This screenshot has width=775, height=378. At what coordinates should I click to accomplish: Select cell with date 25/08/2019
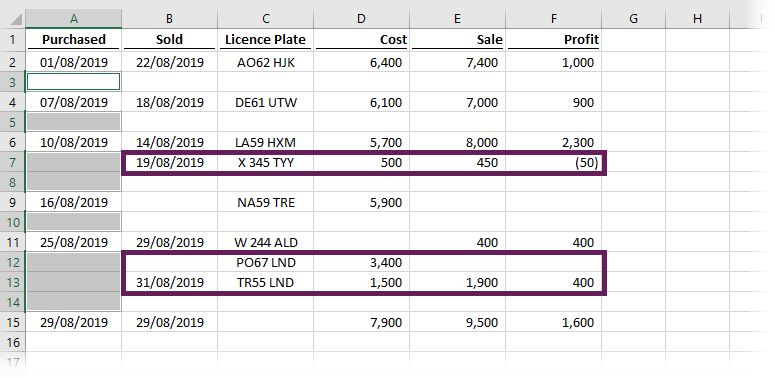coord(73,243)
